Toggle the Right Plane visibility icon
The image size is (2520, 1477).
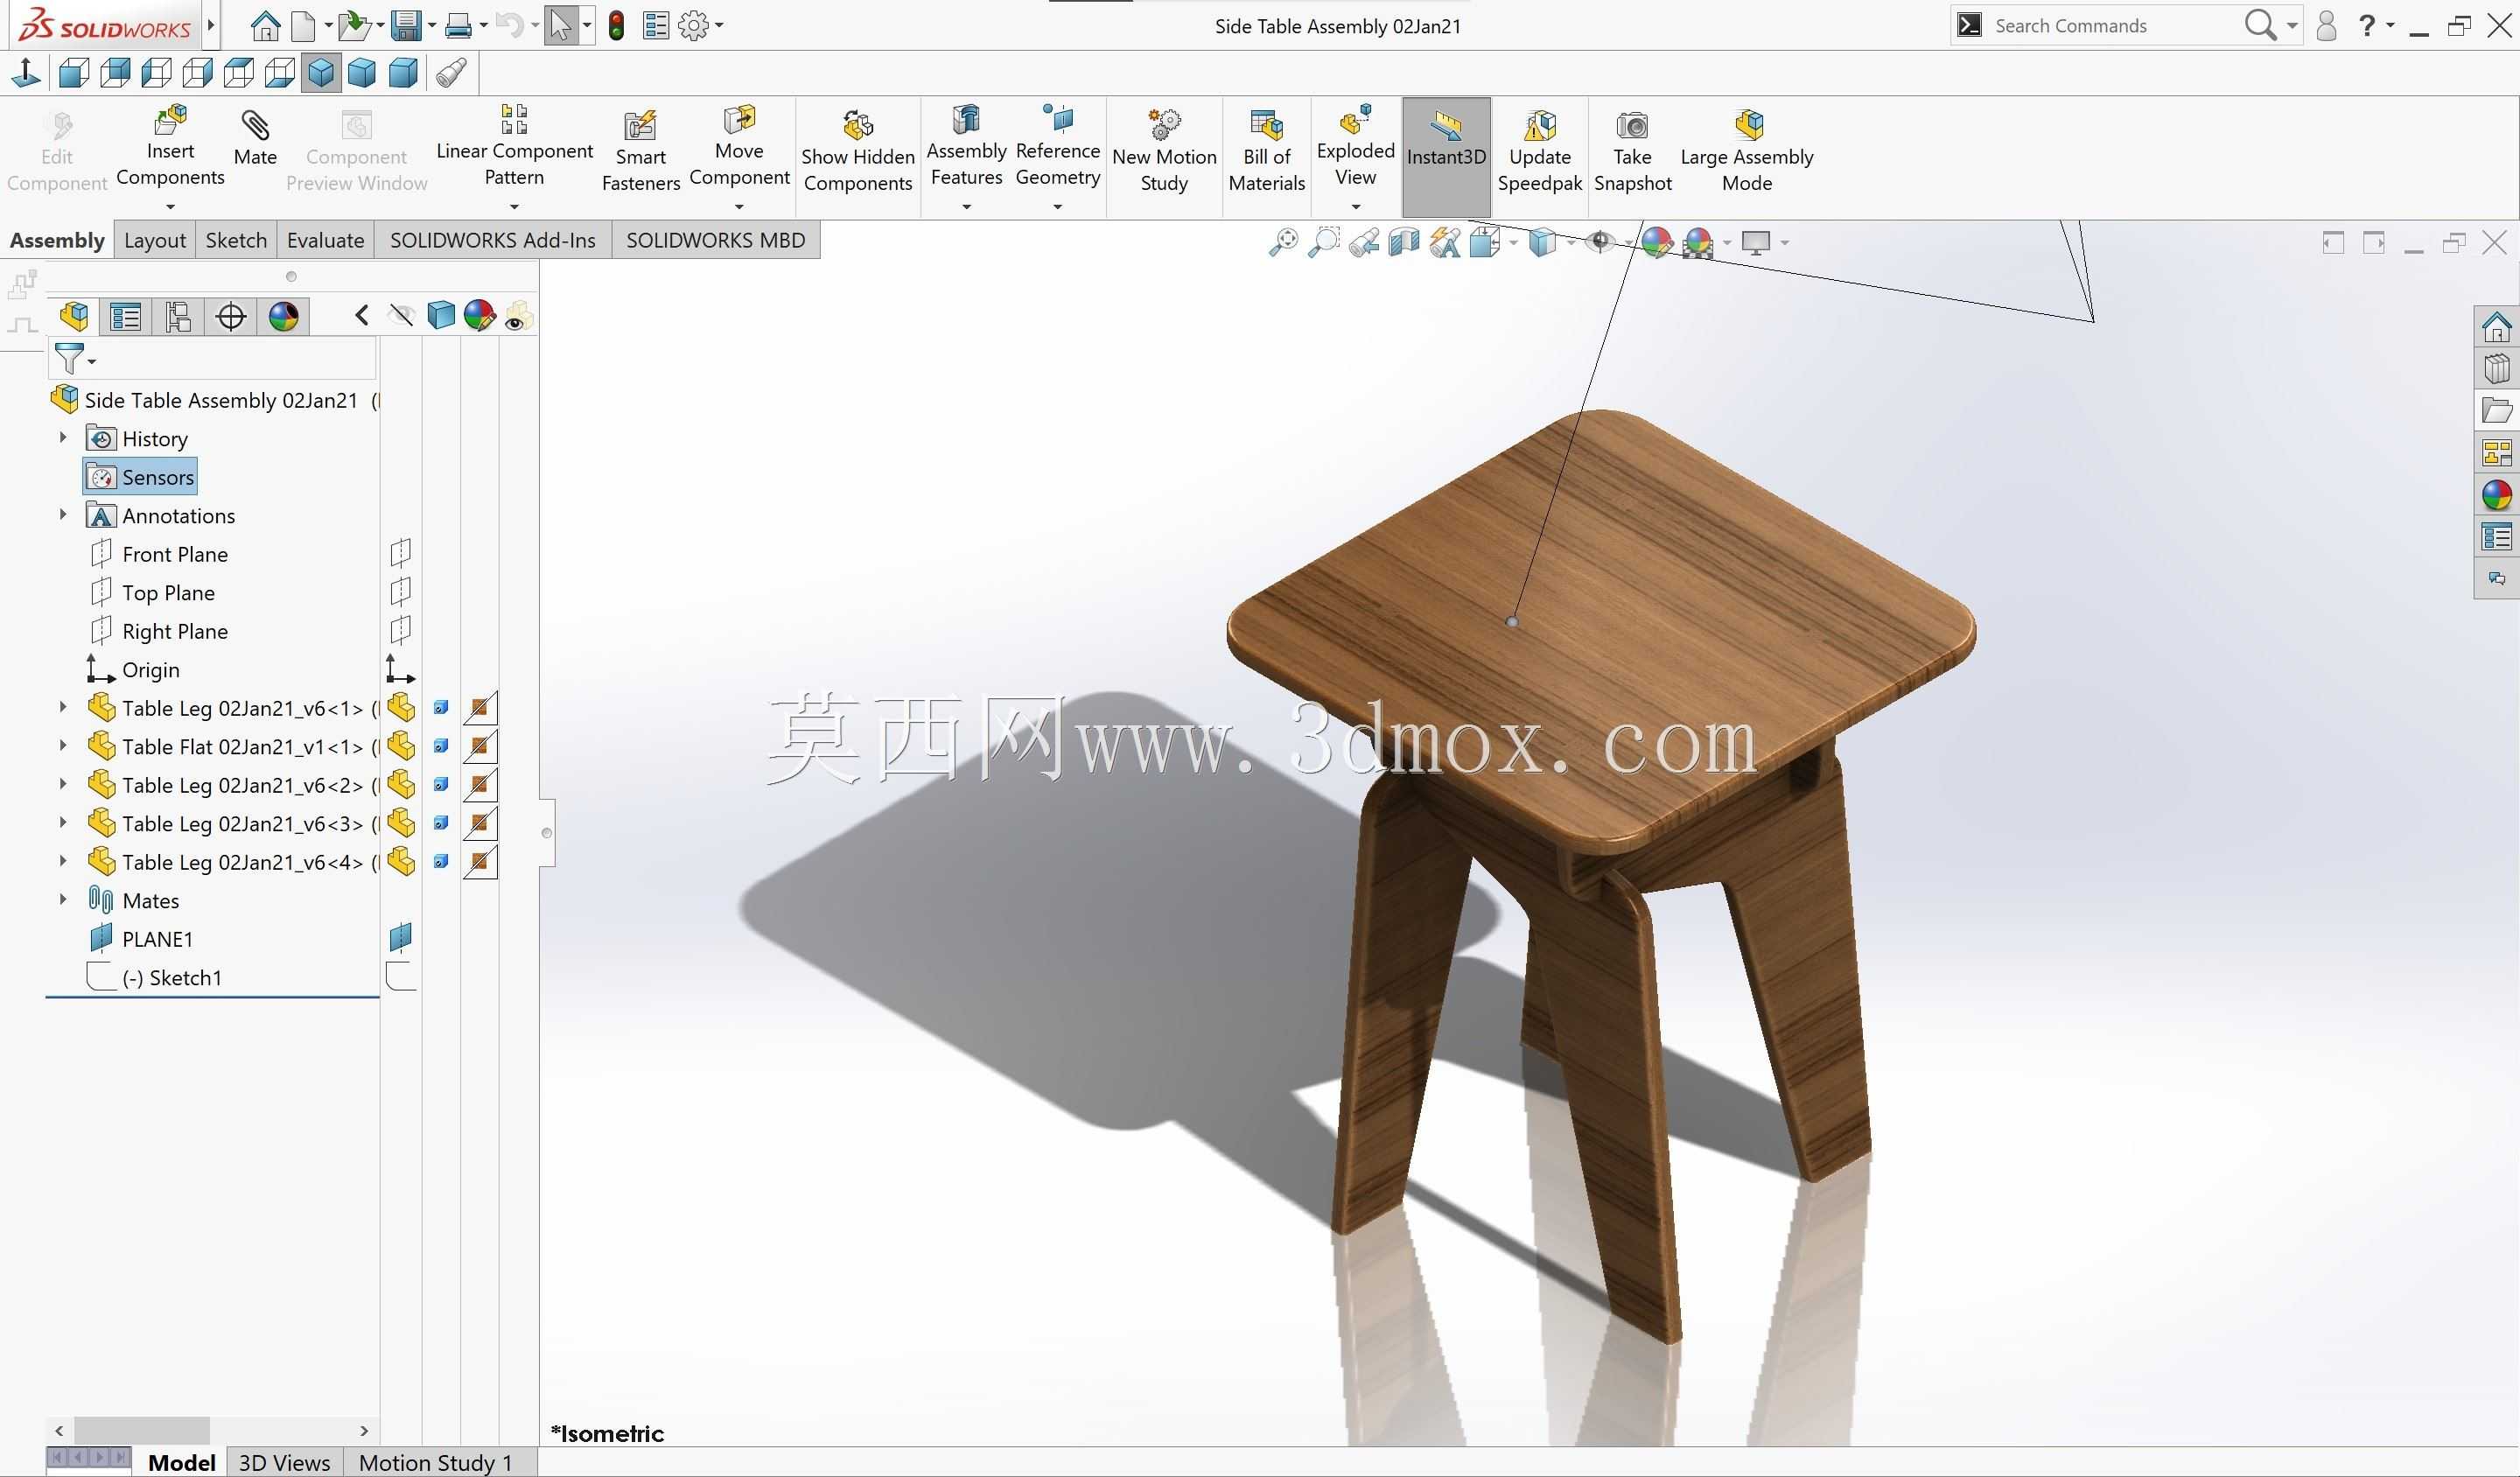(400, 630)
